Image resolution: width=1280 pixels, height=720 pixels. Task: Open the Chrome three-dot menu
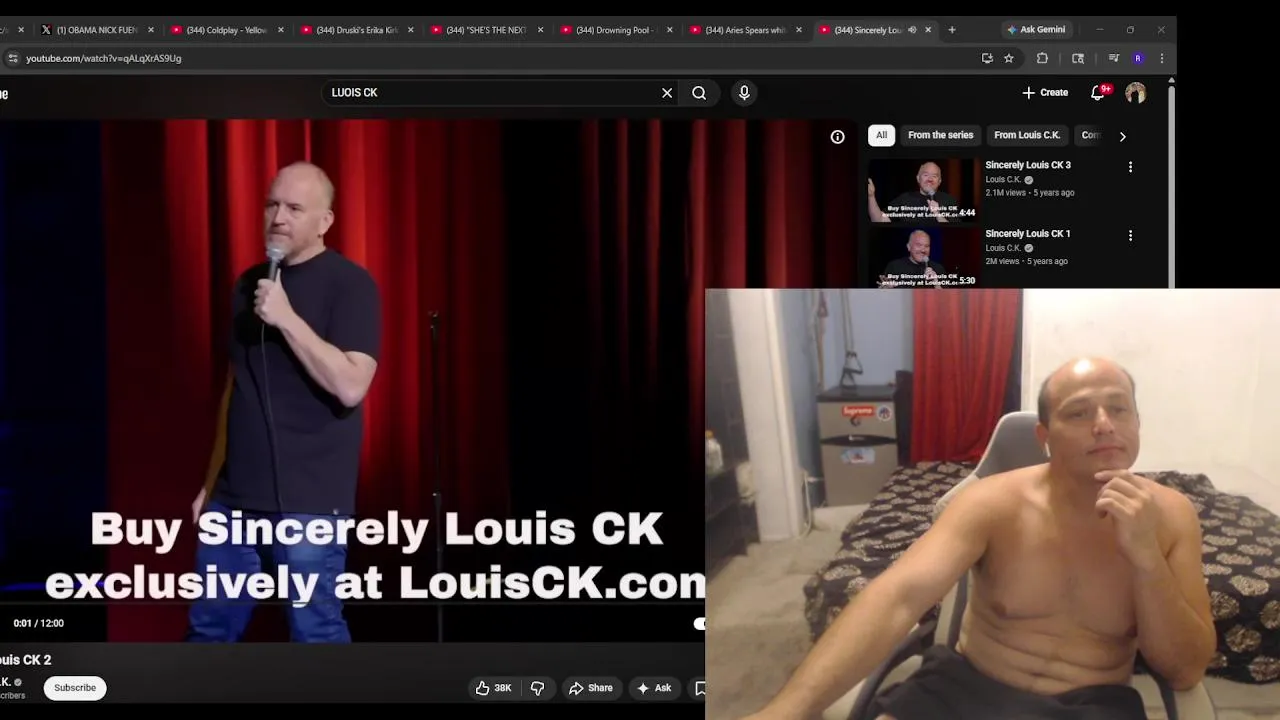pyautogui.click(x=1162, y=58)
